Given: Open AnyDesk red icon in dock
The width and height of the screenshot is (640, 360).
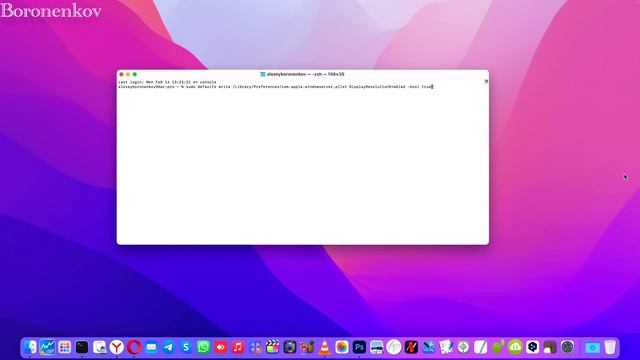Looking at the screenshot, I should coord(220,347).
